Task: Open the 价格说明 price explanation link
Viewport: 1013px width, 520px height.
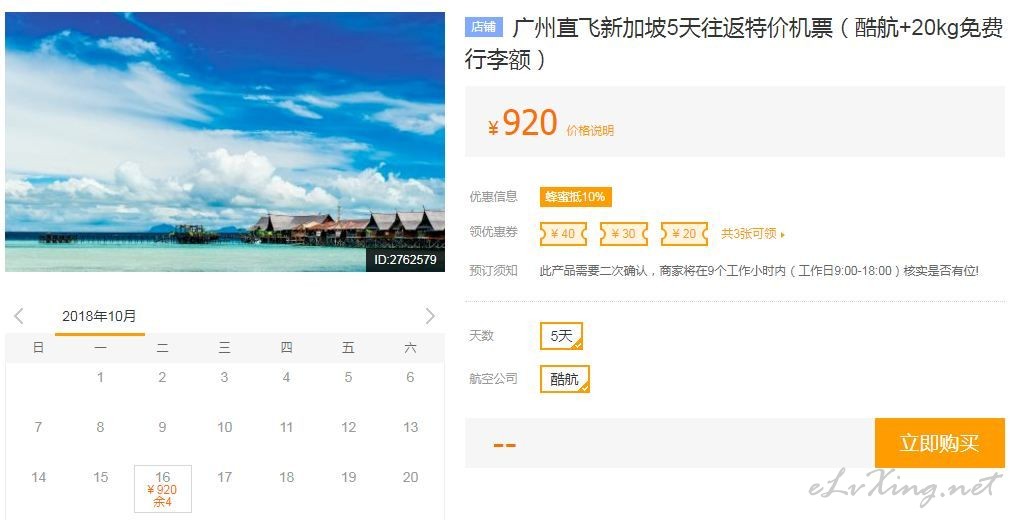Action: click(590, 130)
